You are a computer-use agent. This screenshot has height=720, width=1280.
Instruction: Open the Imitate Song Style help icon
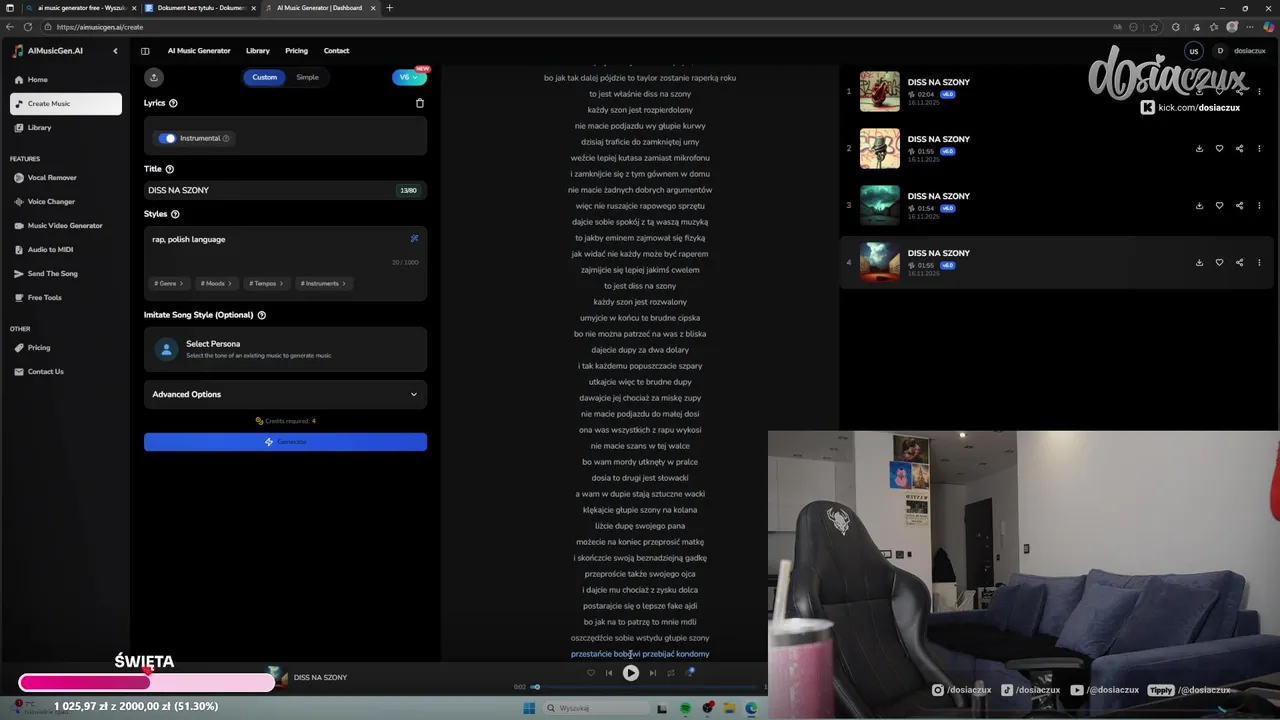click(262, 315)
